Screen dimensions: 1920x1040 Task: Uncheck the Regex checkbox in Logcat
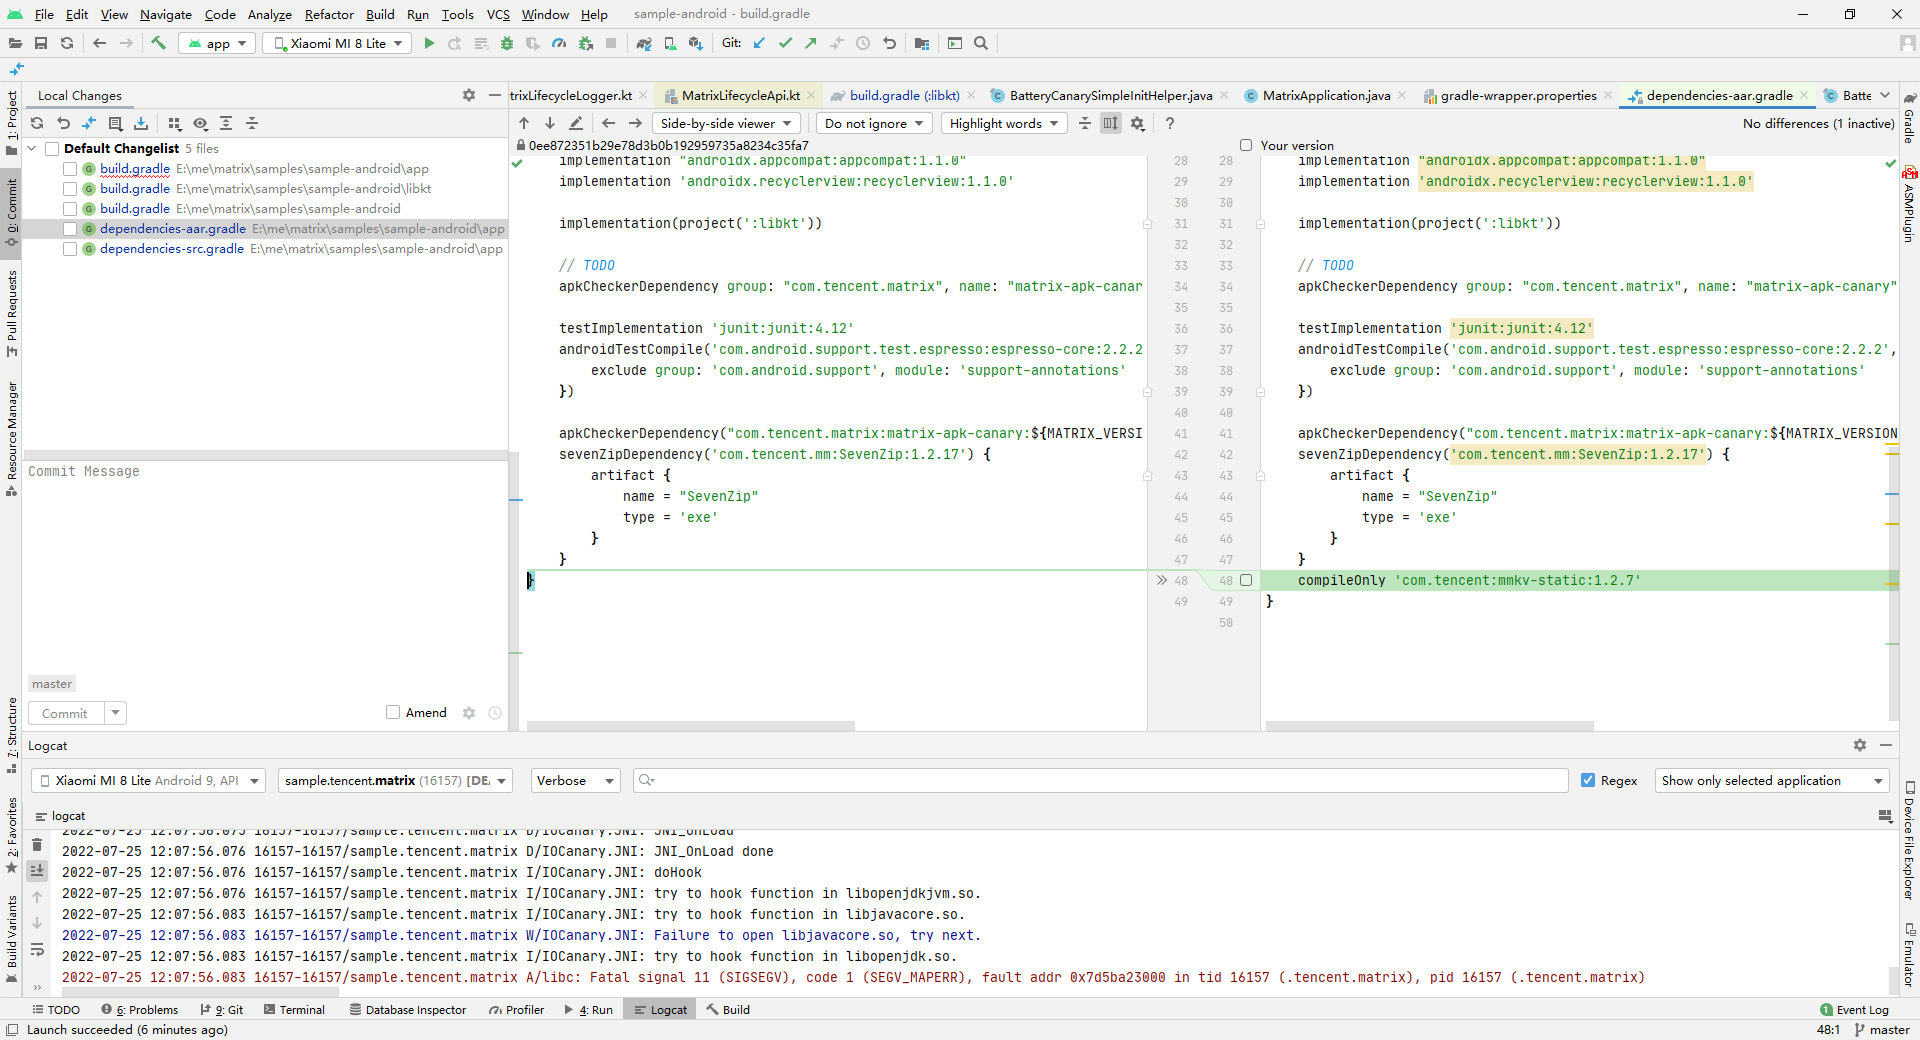(x=1588, y=780)
